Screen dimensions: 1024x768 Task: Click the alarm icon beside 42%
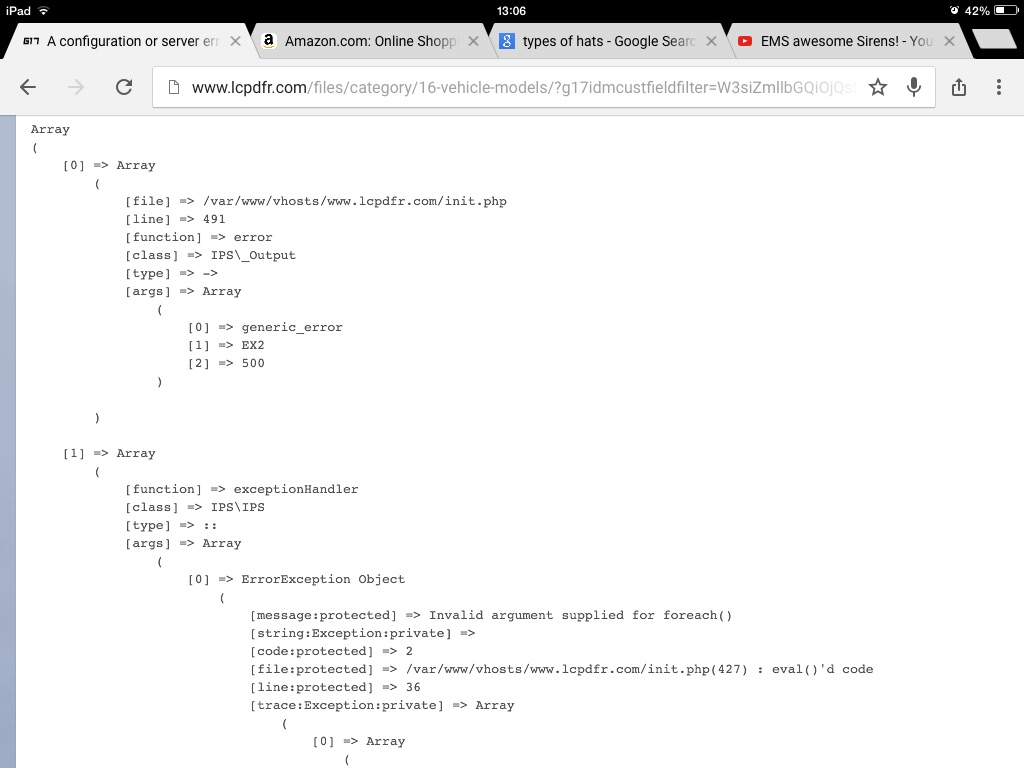tap(954, 10)
